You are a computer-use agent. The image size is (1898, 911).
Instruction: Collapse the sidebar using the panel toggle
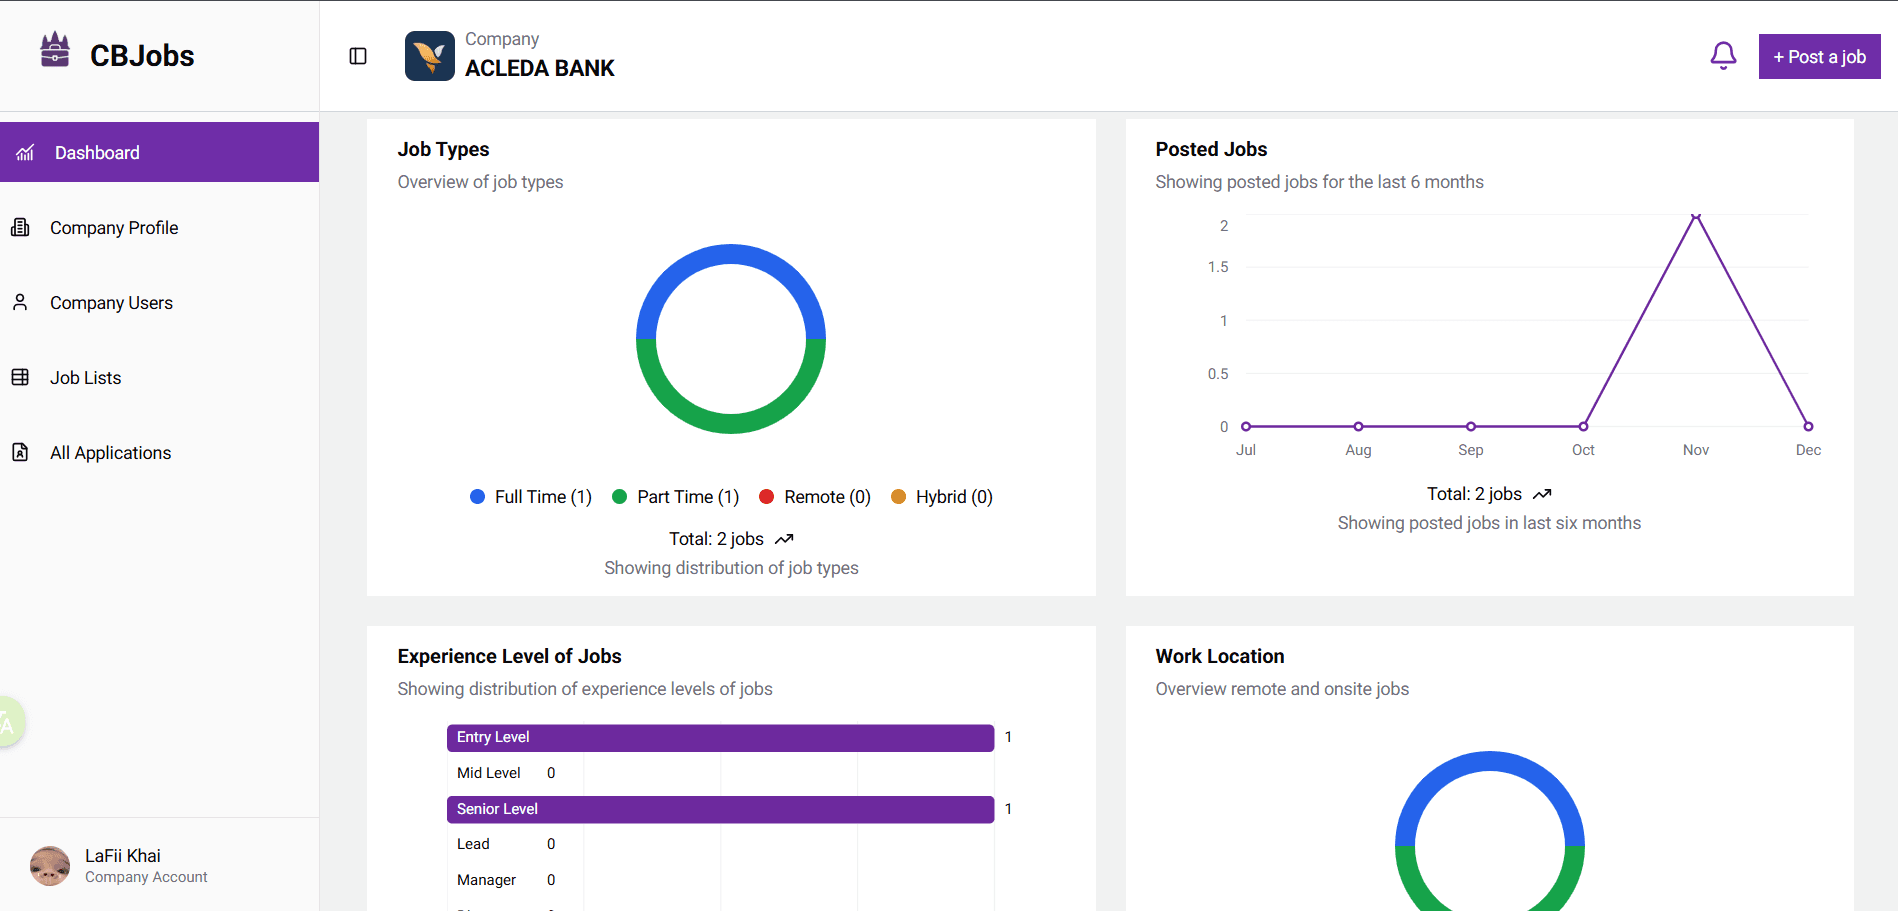(357, 55)
